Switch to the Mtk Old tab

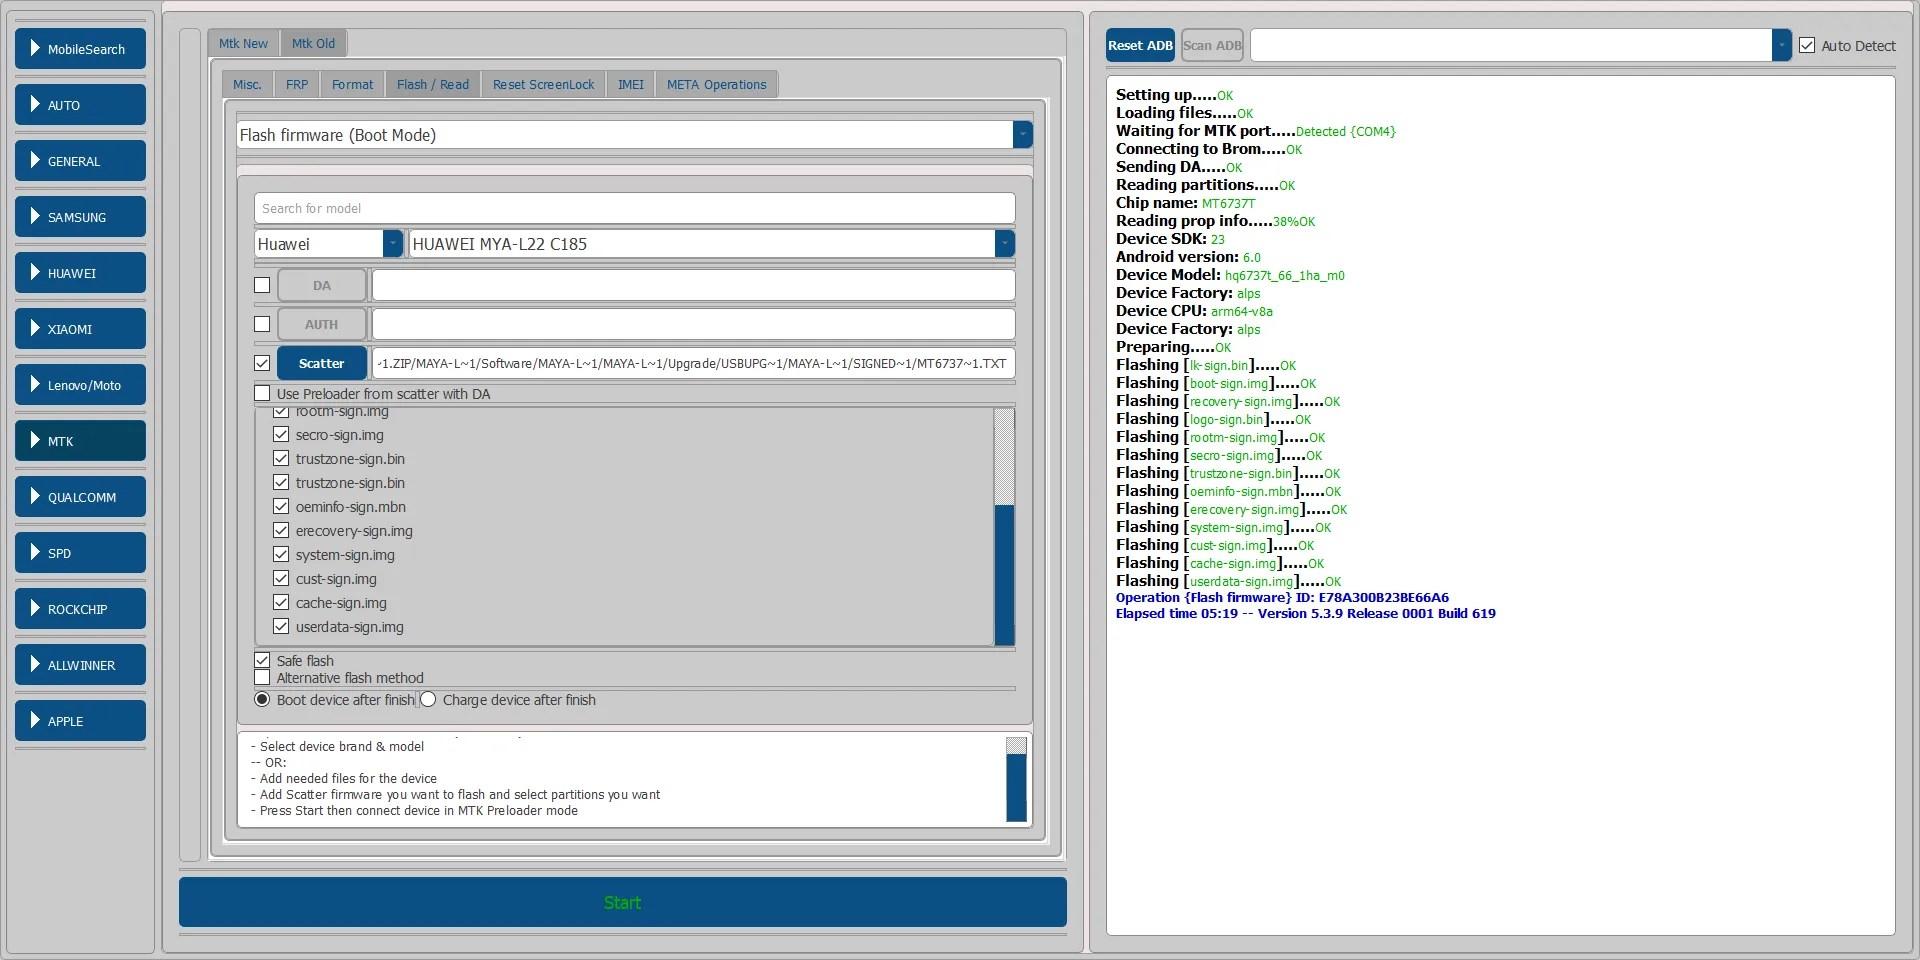click(313, 44)
